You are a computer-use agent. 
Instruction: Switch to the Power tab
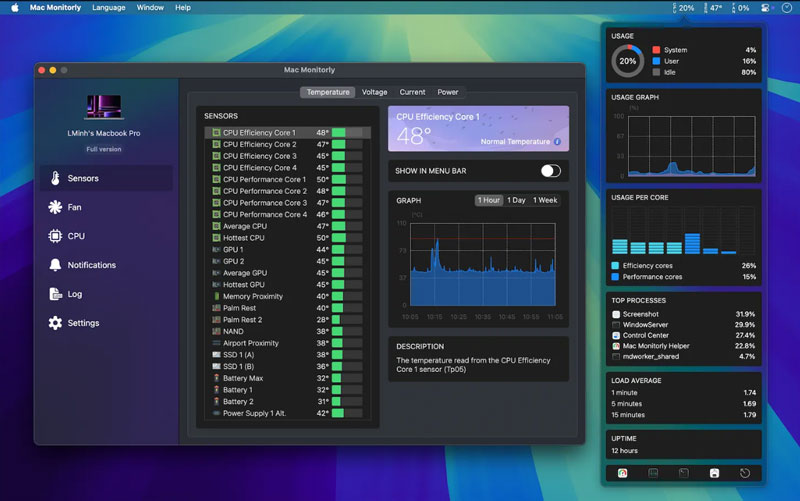pyautogui.click(x=448, y=92)
